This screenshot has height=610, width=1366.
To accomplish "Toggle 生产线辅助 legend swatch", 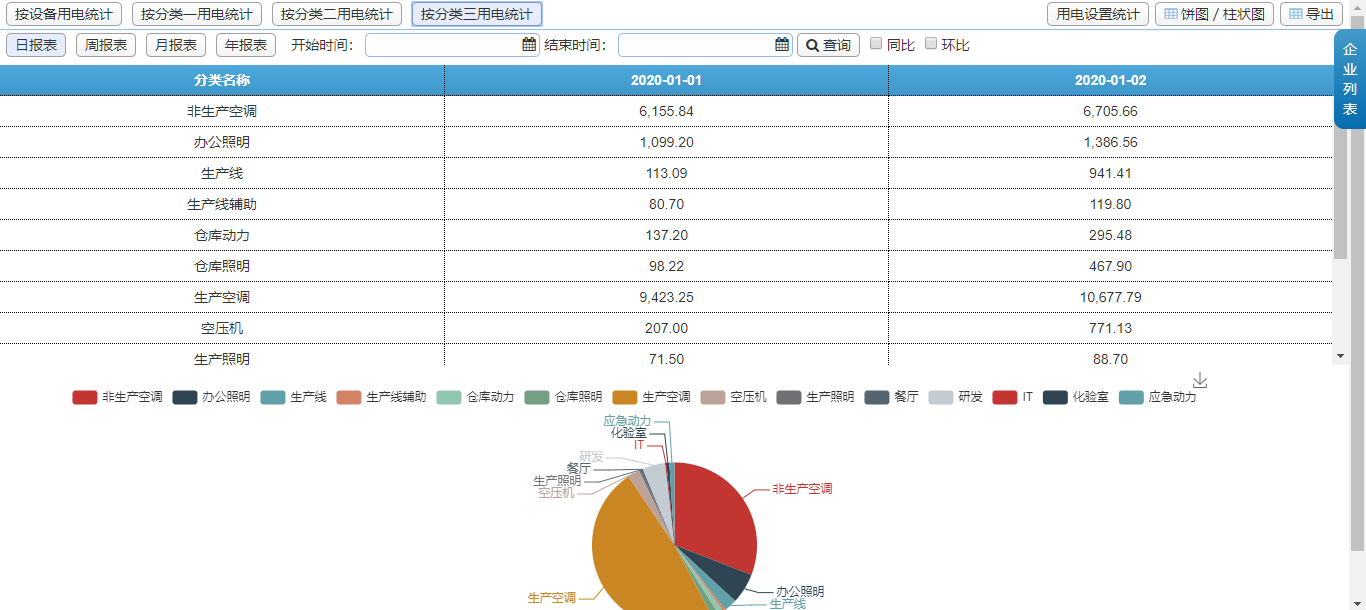I will point(349,397).
